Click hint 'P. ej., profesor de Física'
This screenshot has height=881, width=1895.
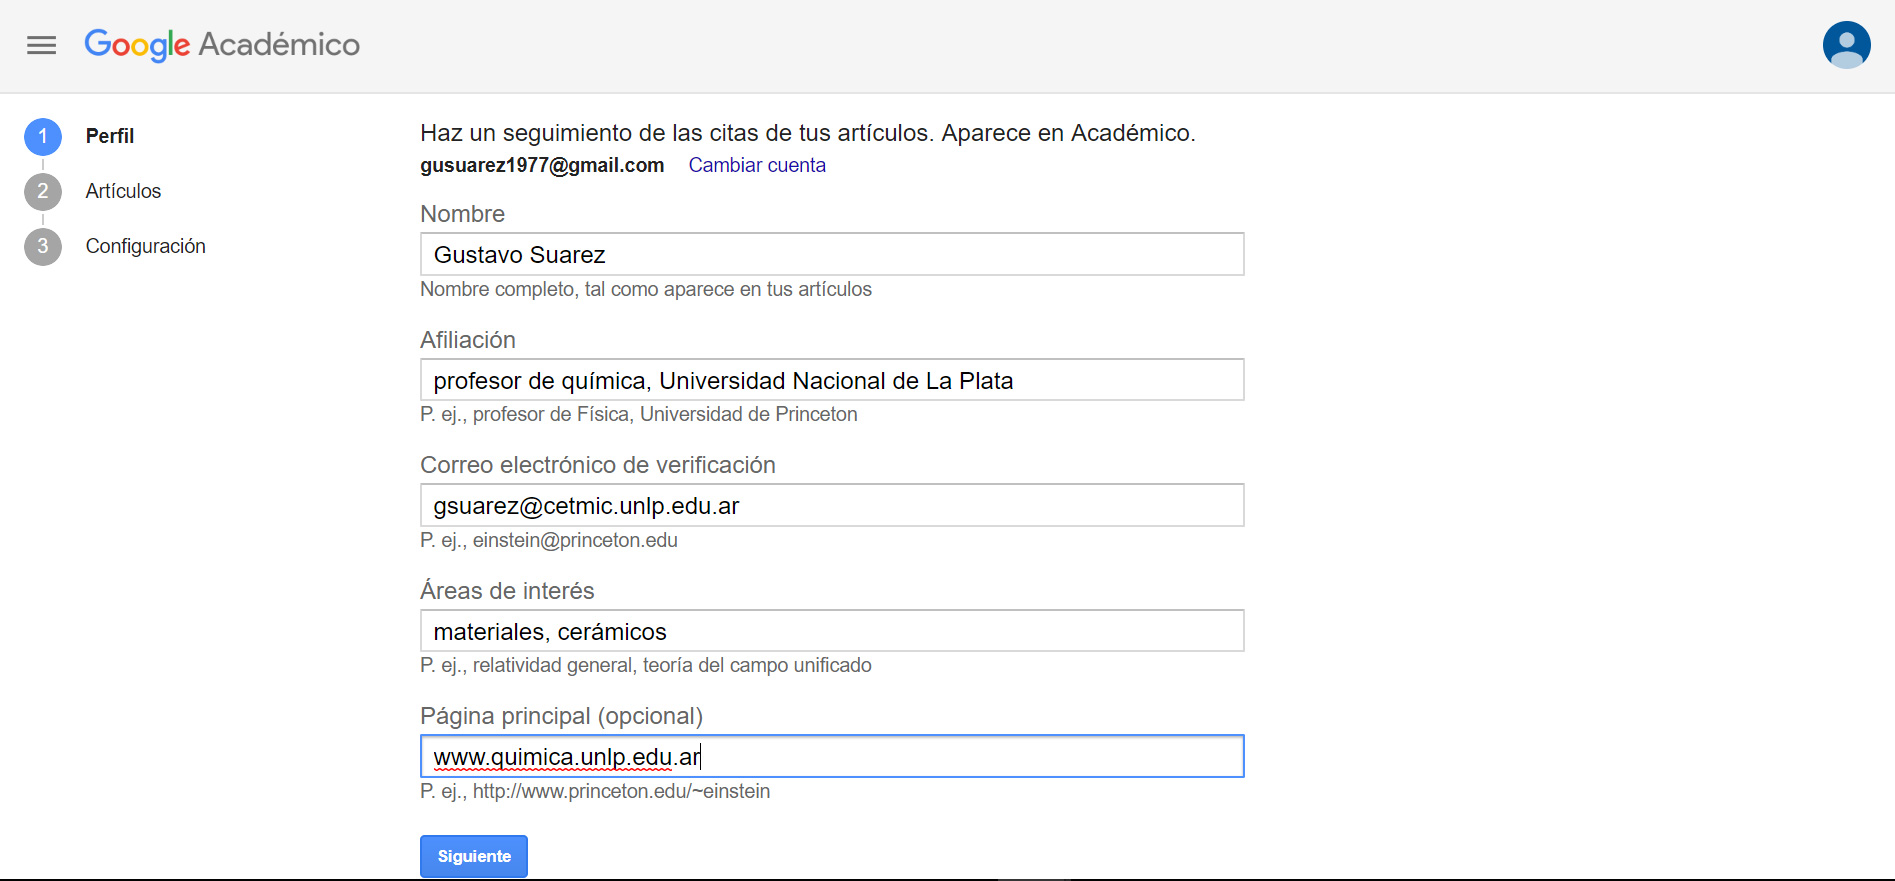tap(639, 414)
